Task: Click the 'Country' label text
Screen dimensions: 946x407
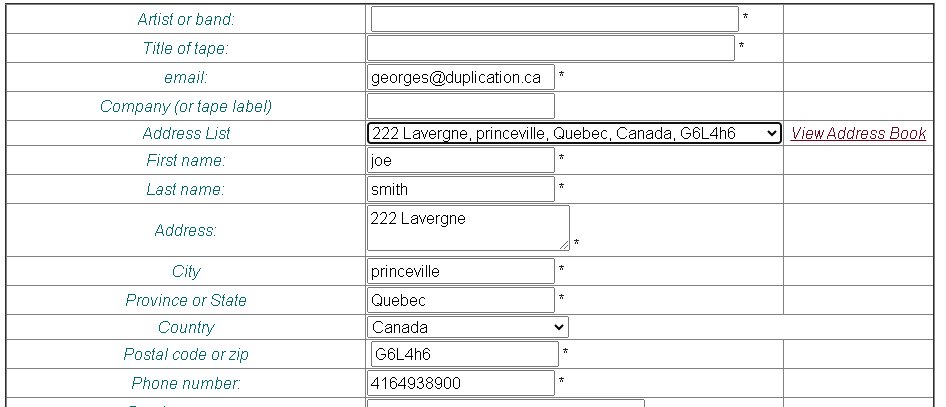Action: coord(186,327)
